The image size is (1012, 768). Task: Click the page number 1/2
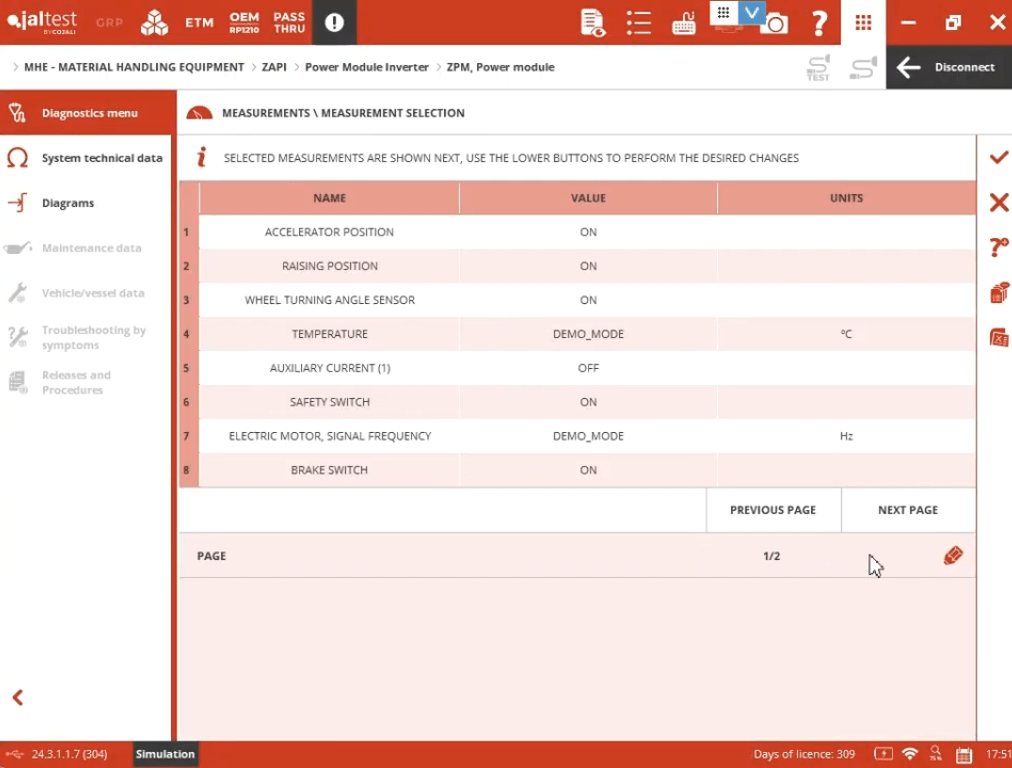[771, 556]
